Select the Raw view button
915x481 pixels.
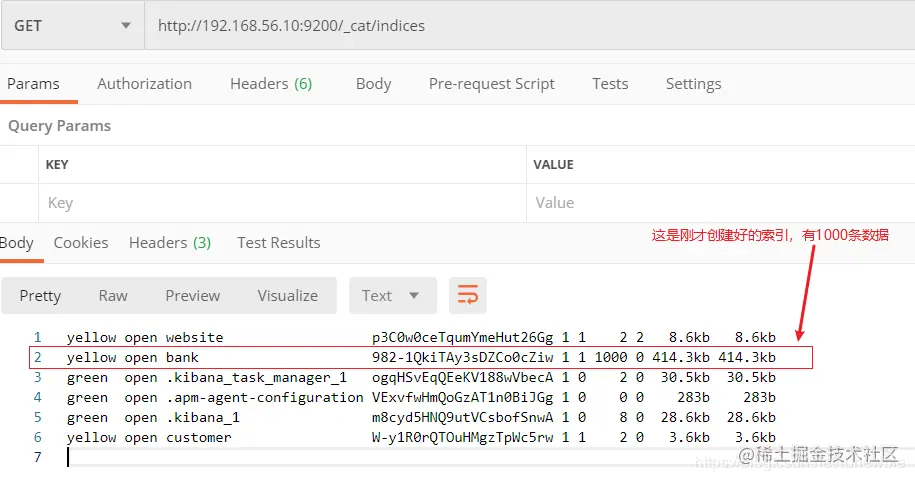click(113, 296)
